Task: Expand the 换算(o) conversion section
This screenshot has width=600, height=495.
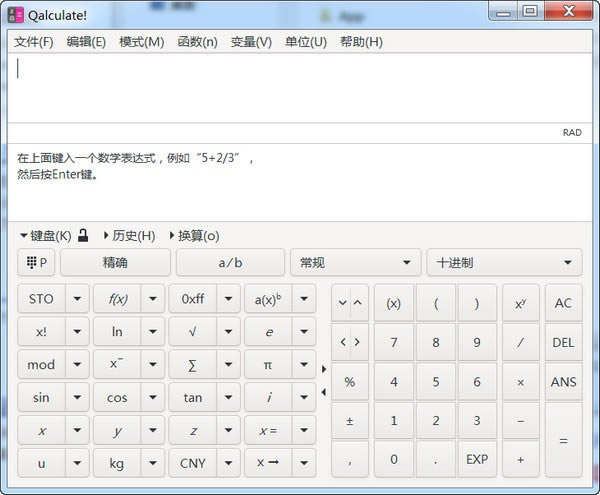Action: coord(195,236)
